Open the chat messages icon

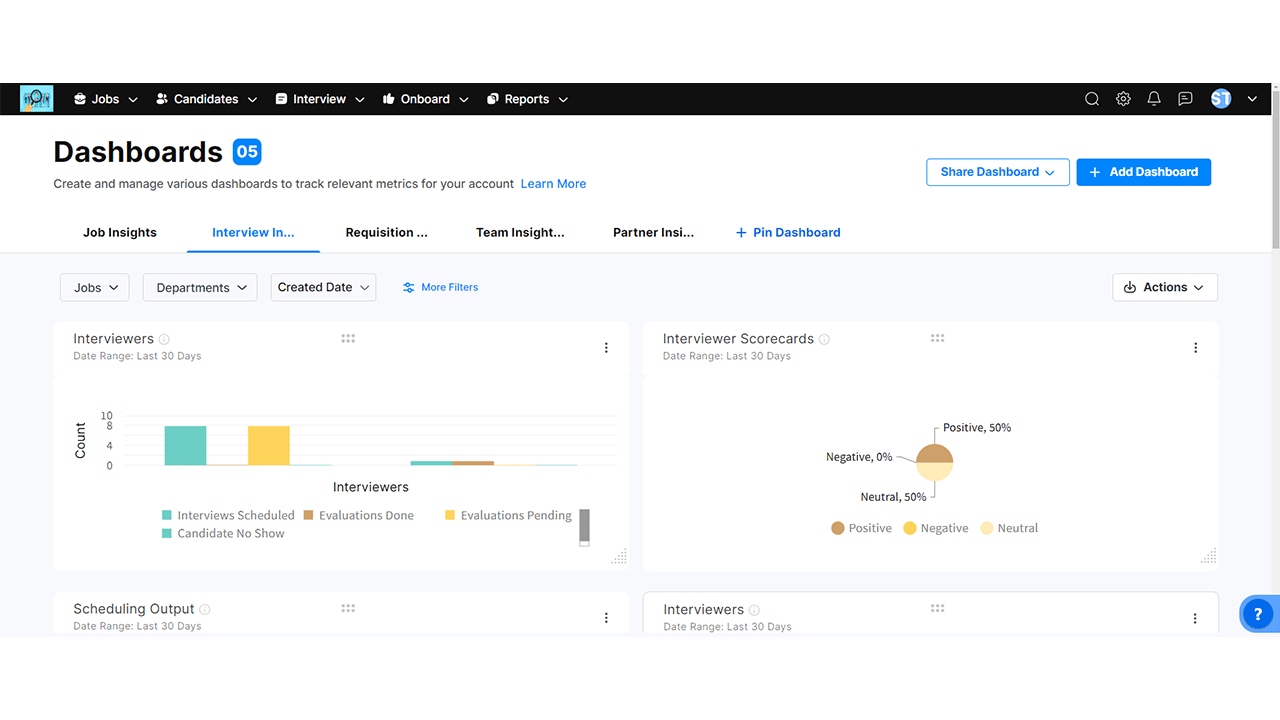(1185, 99)
